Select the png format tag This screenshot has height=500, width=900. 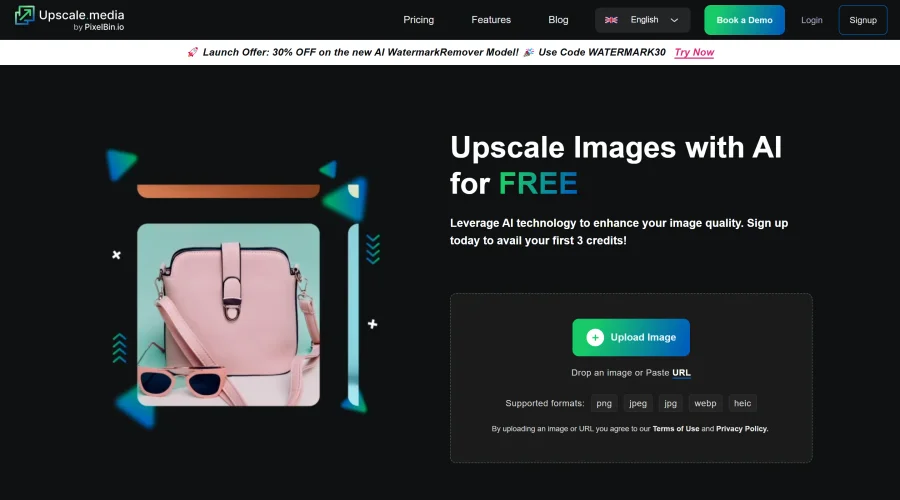pos(604,404)
